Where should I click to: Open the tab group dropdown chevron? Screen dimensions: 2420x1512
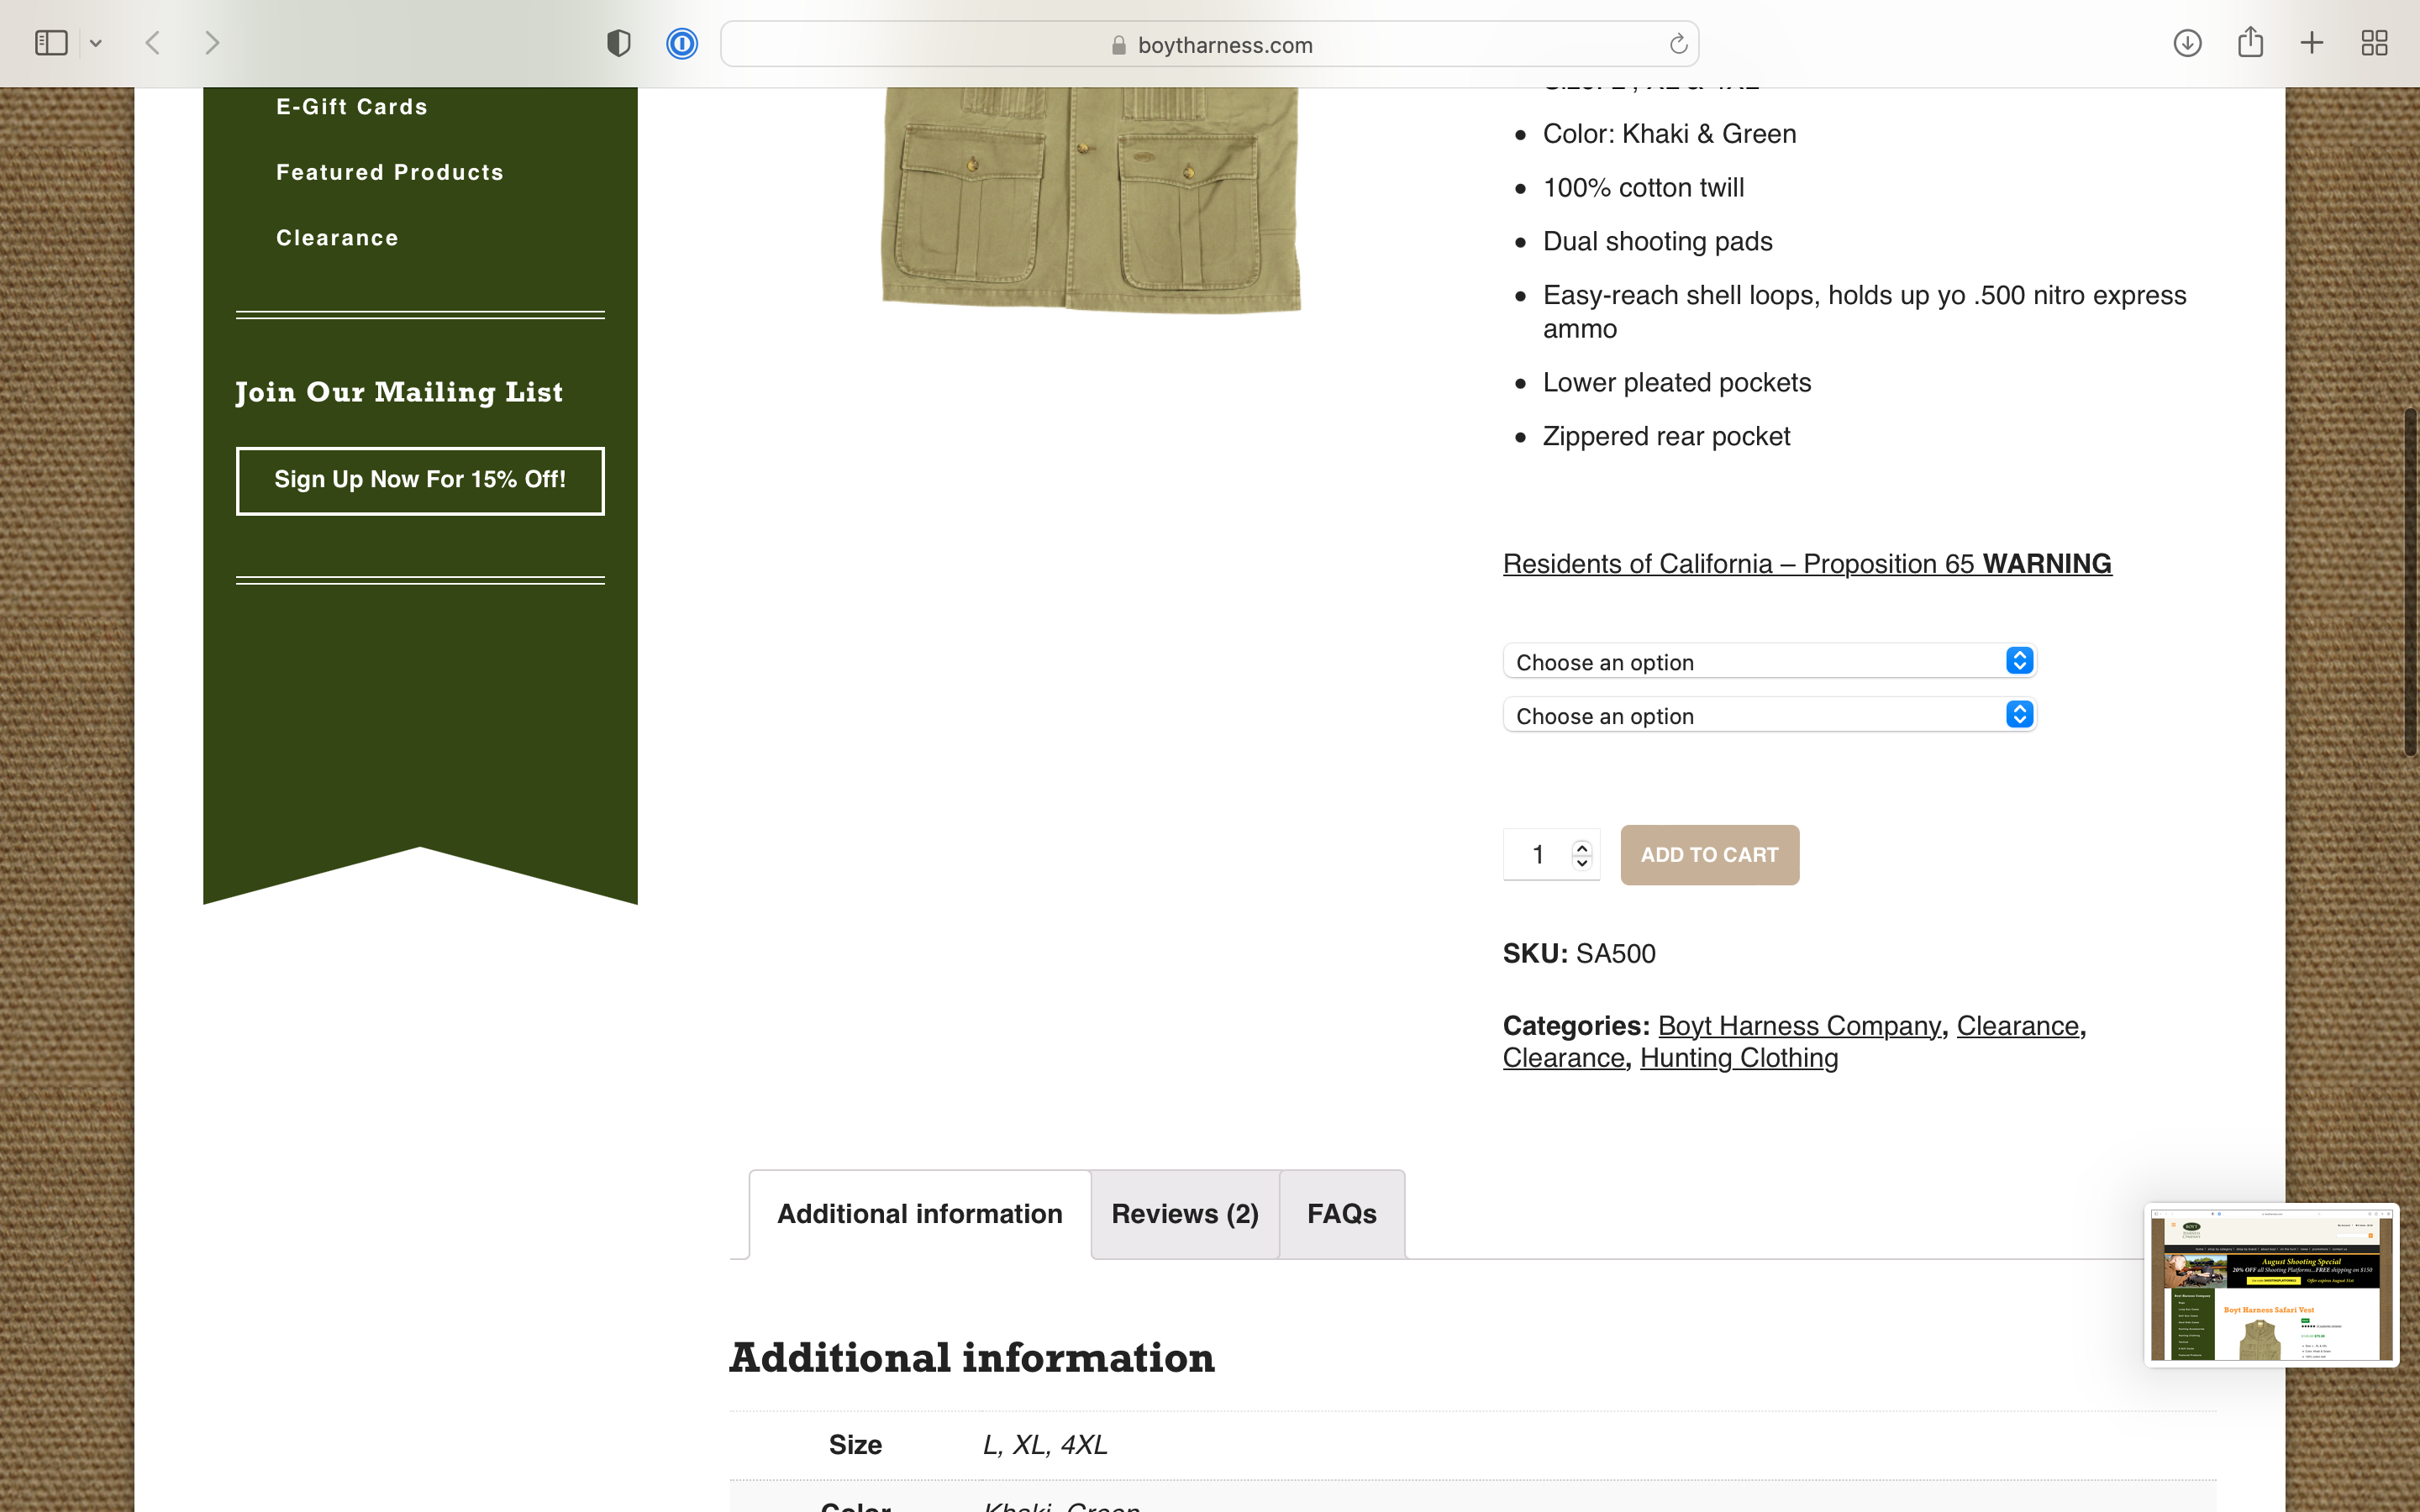coord(96,43)
